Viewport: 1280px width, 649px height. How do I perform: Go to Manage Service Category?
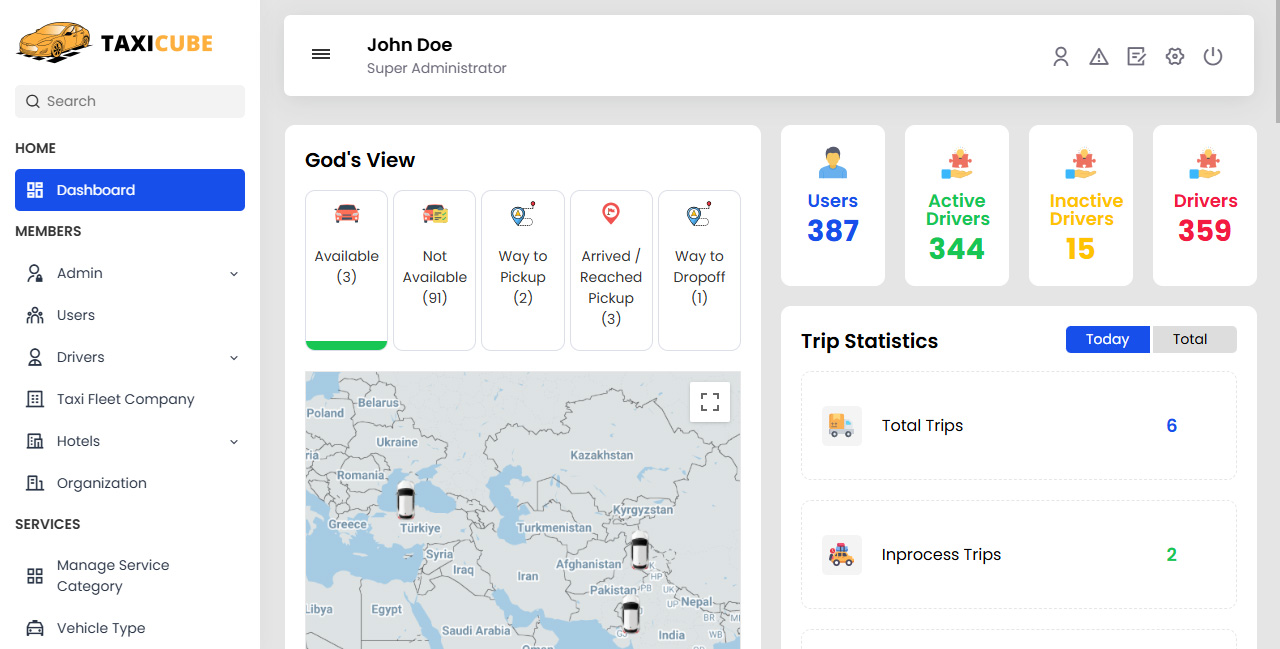112,576
